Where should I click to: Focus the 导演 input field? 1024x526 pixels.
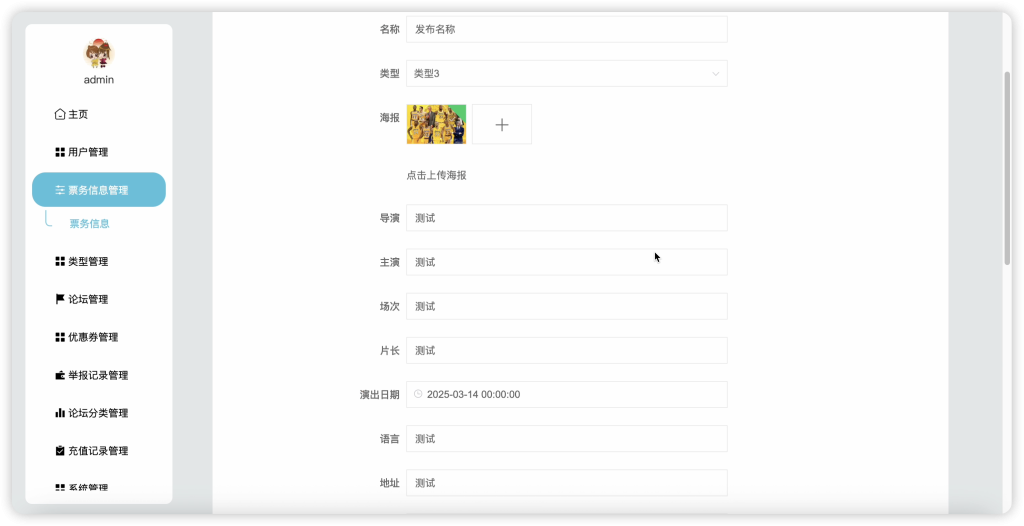click(566, 218)
